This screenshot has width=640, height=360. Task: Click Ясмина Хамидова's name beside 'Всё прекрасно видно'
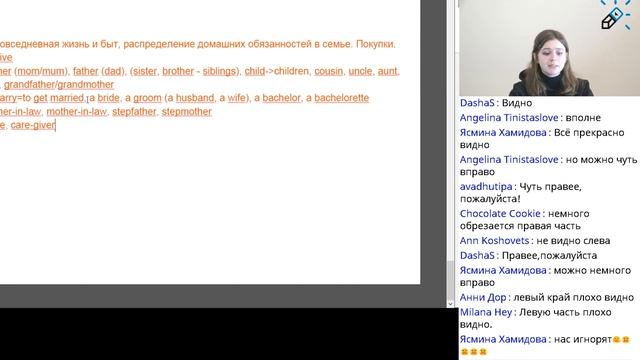point(503,133)
